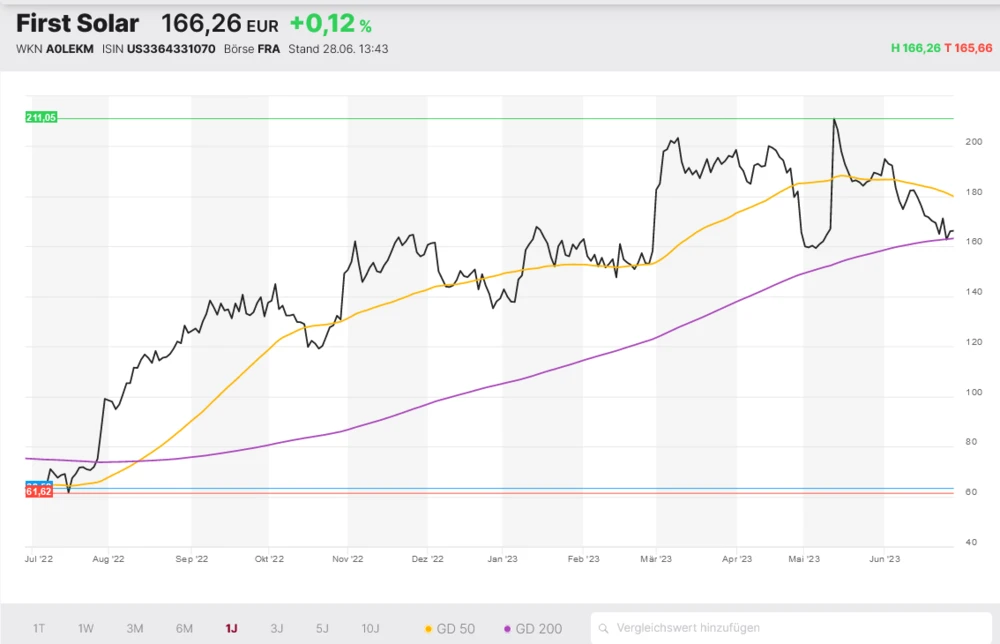Click the purple GD 200 color dot
The width and height of the screenshot is (1000, 644).
click(508, 629)
